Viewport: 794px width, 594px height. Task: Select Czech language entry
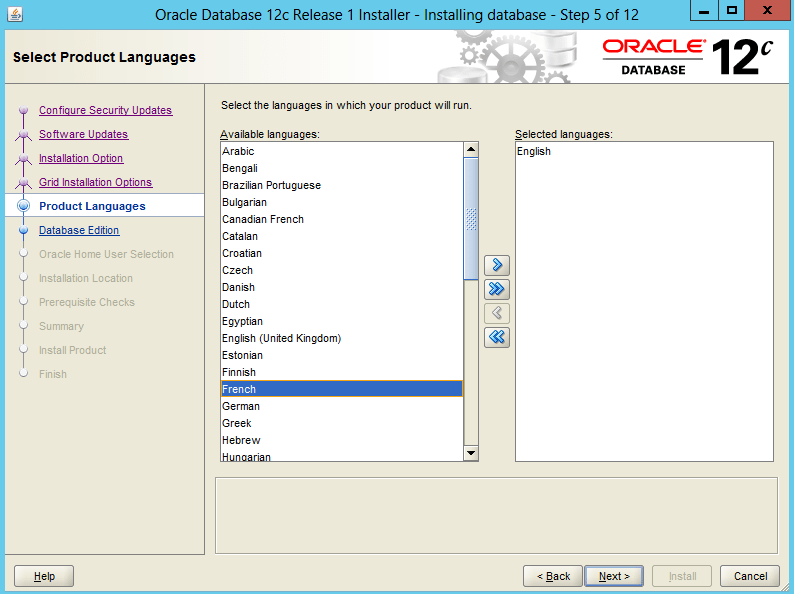(x=342, y=270)
